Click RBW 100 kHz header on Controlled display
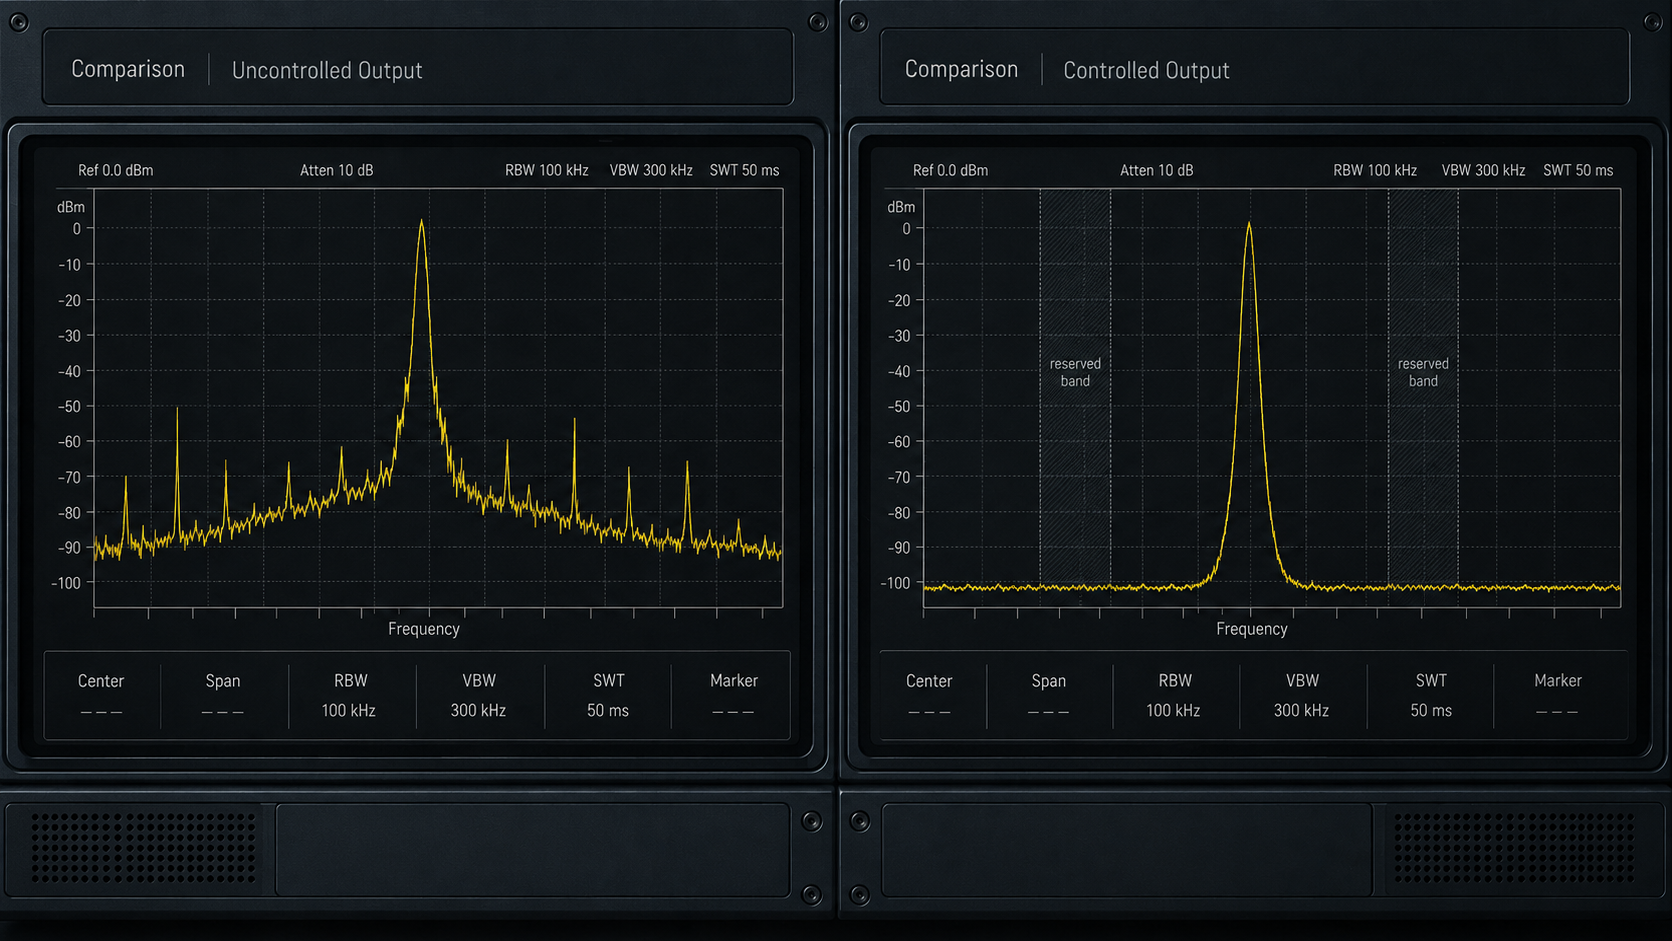Screen dimensions: 1672x941 [1375, 170]
